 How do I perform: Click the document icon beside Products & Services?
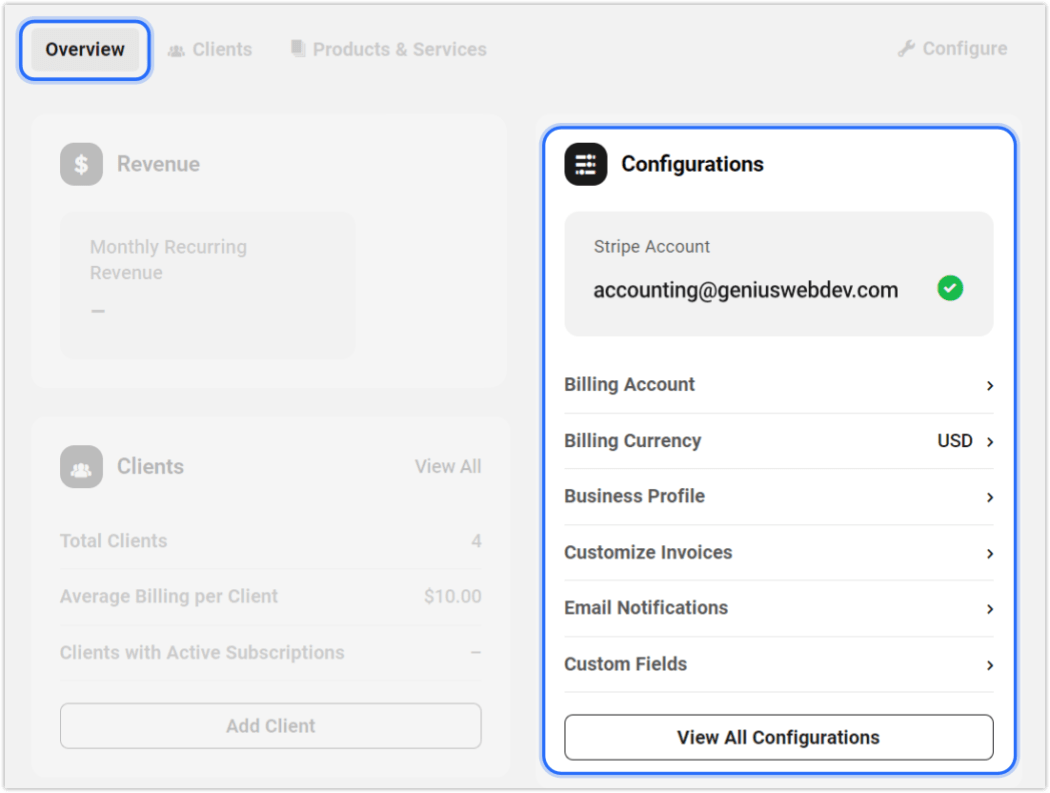(x=297, y=47)
